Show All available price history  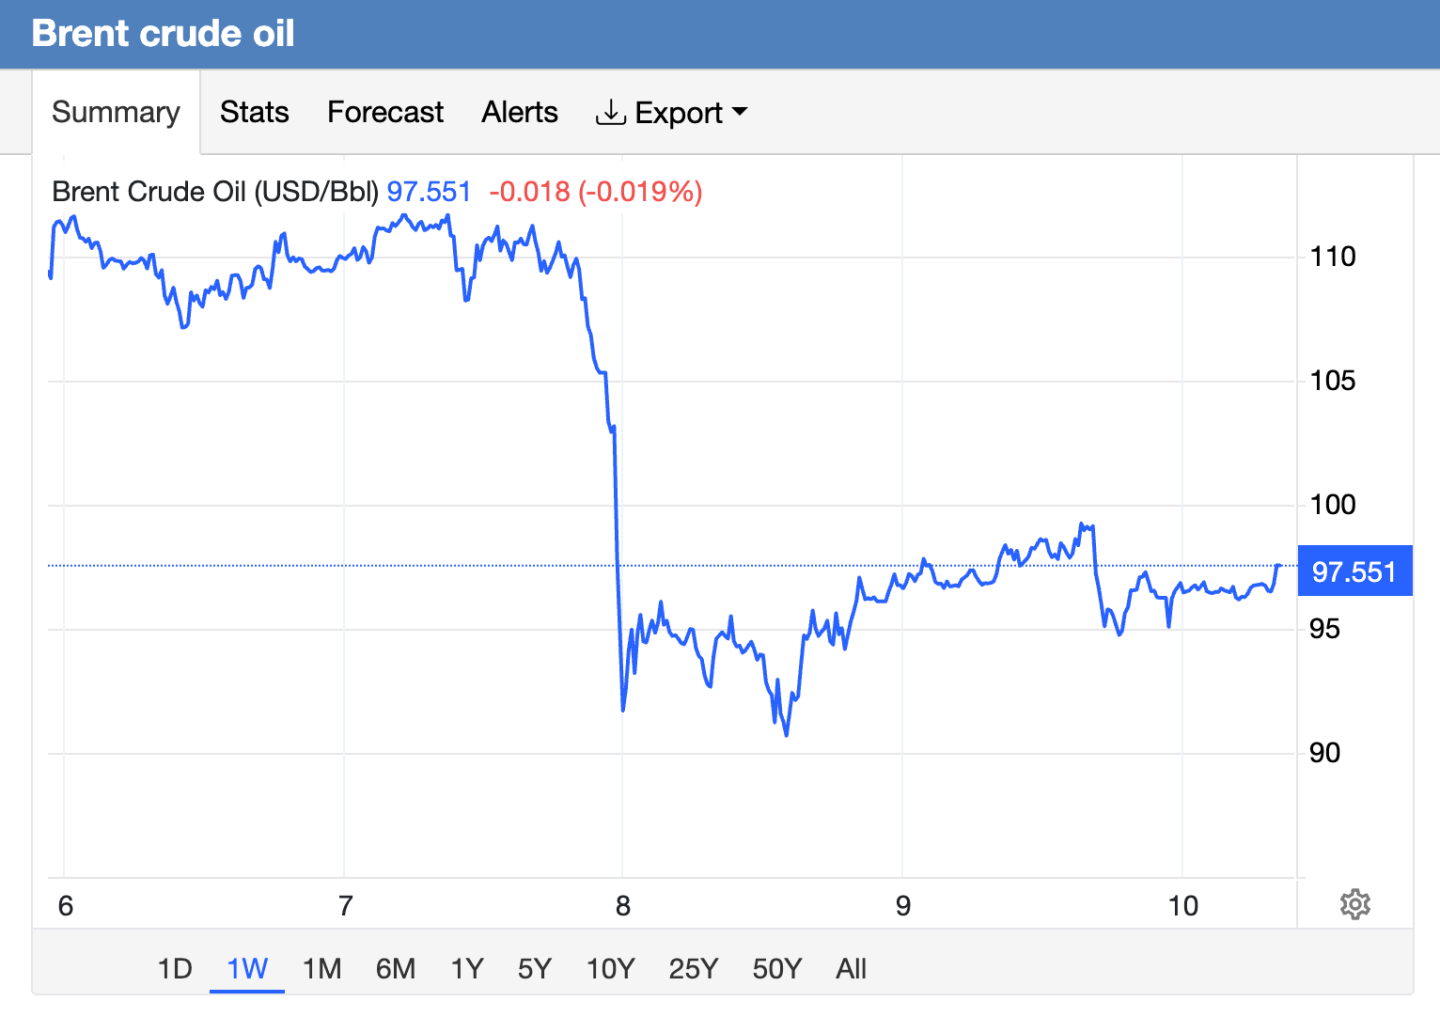pos(851,968)
